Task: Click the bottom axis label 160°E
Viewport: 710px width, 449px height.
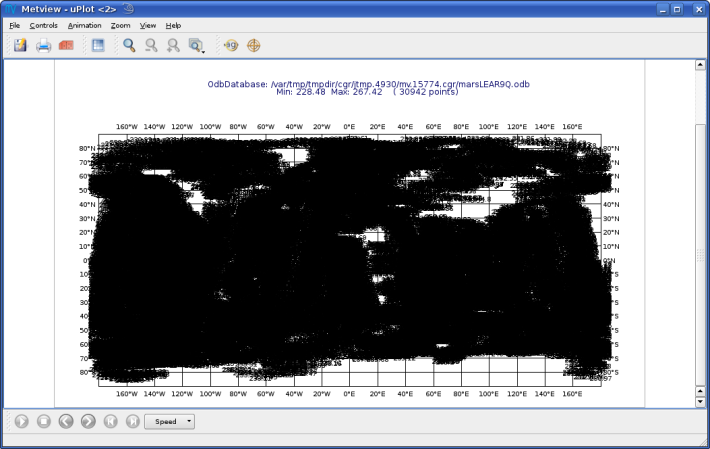Action: [x=572, y=394]
